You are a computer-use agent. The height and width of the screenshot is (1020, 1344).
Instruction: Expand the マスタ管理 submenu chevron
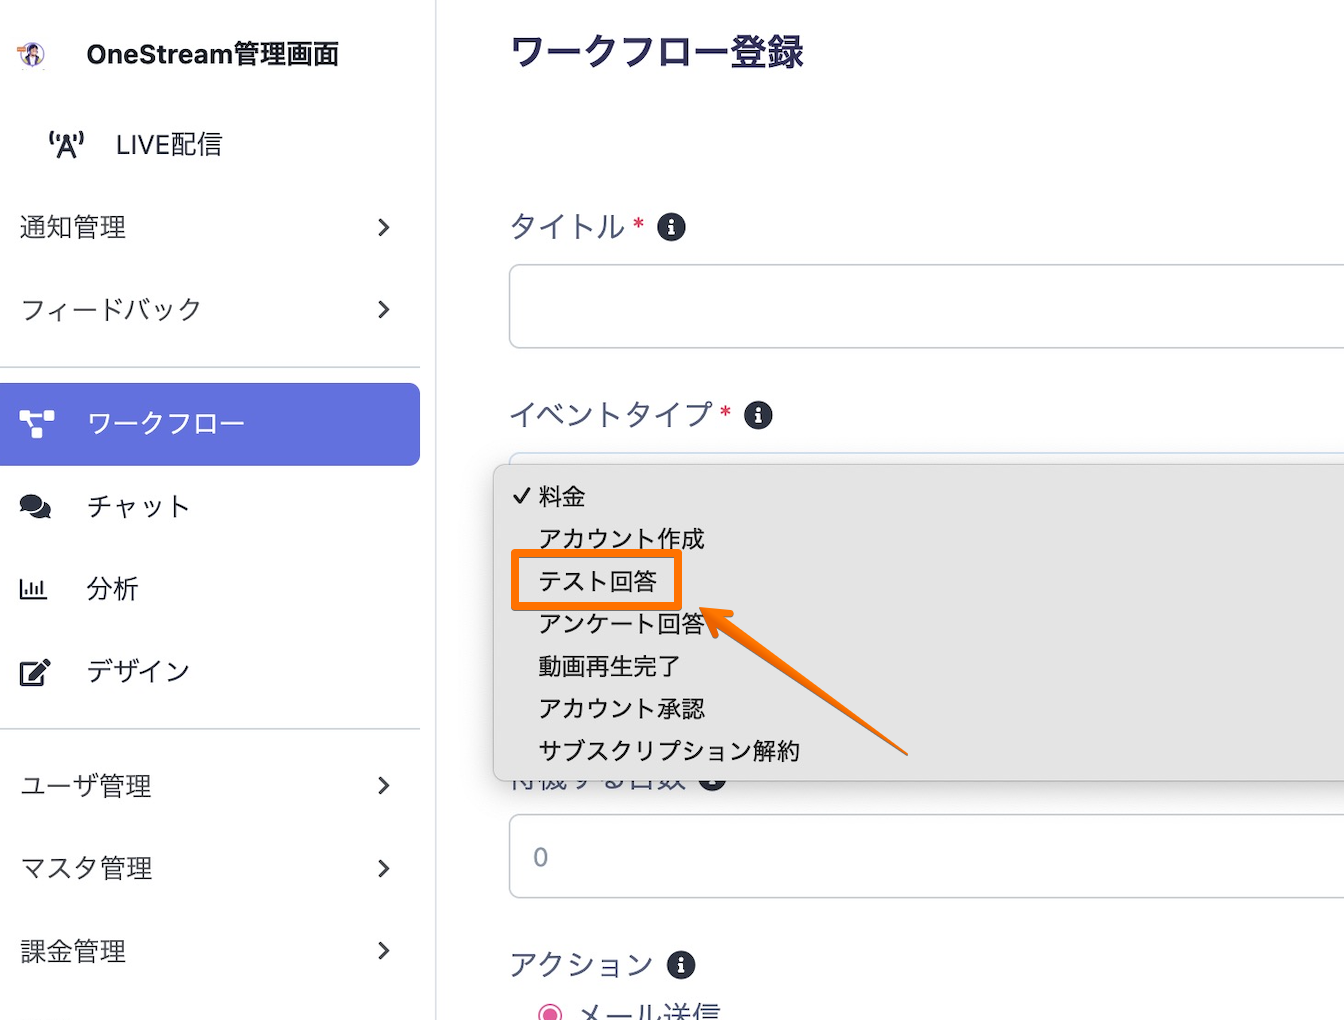tap(384, 868)
